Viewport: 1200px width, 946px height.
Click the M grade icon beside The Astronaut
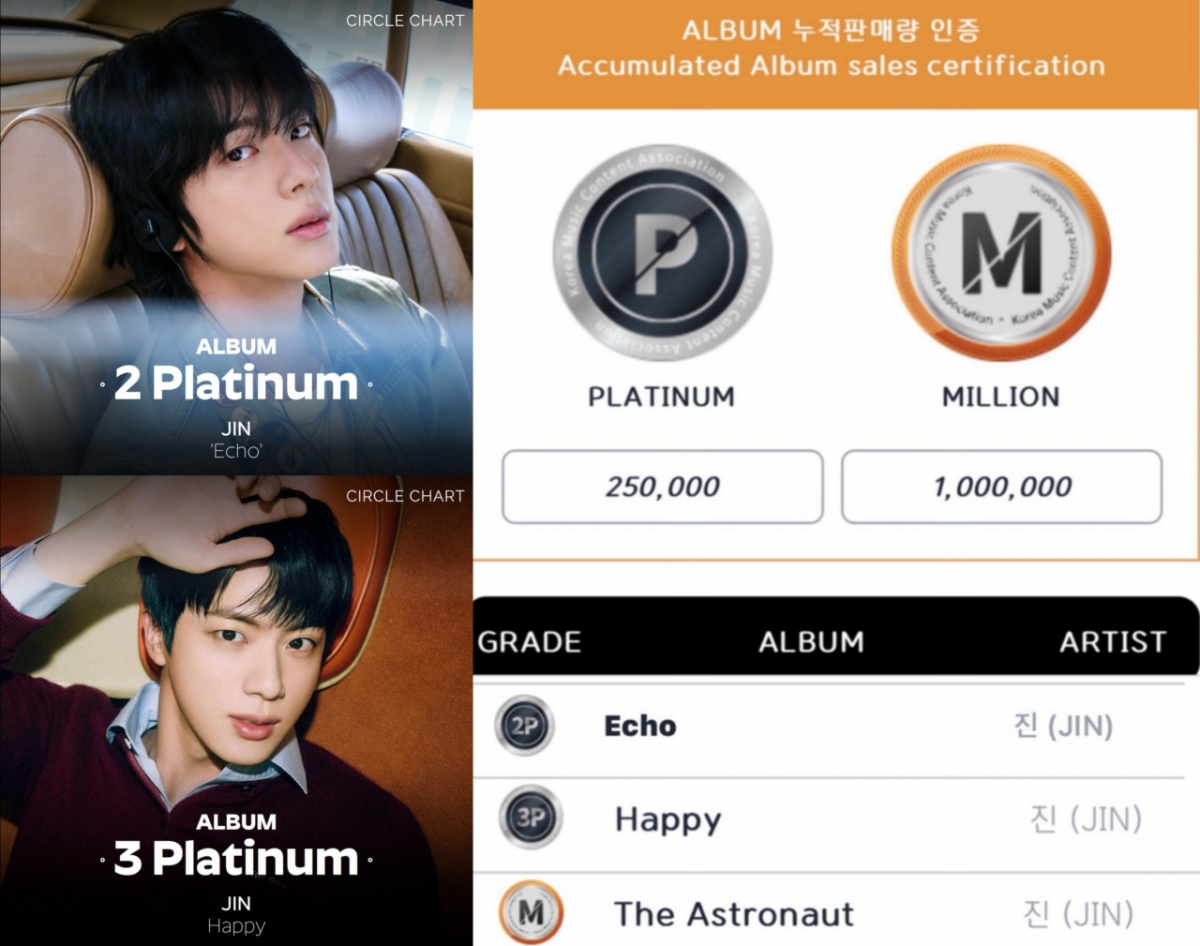click(x=530, y=912)
